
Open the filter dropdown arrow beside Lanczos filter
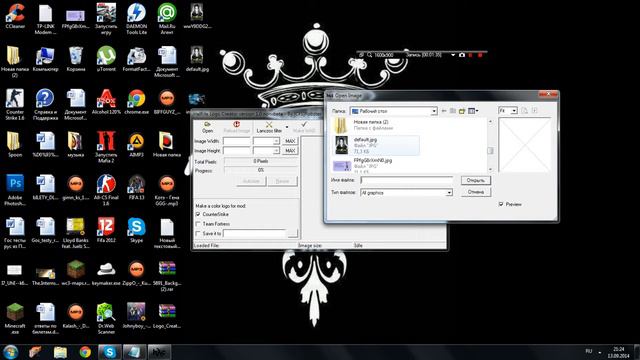pos(287,127)
